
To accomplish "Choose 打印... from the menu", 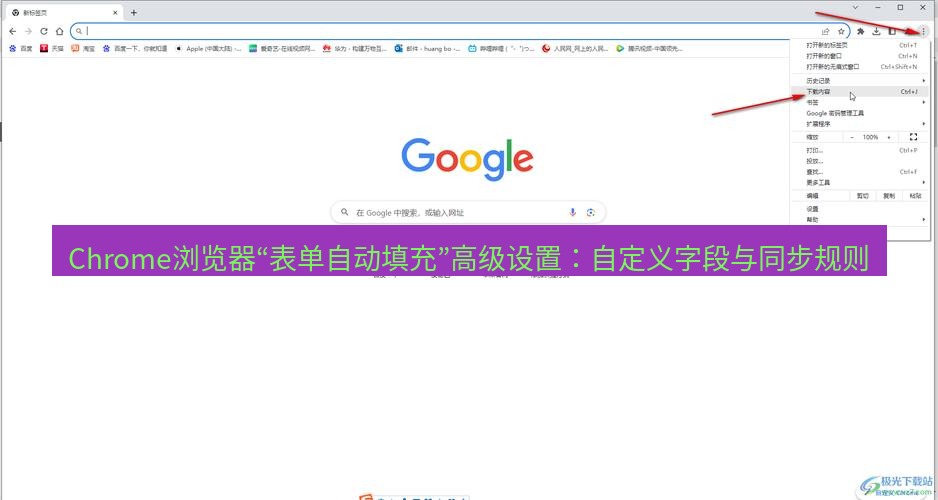I will point(861,151).
